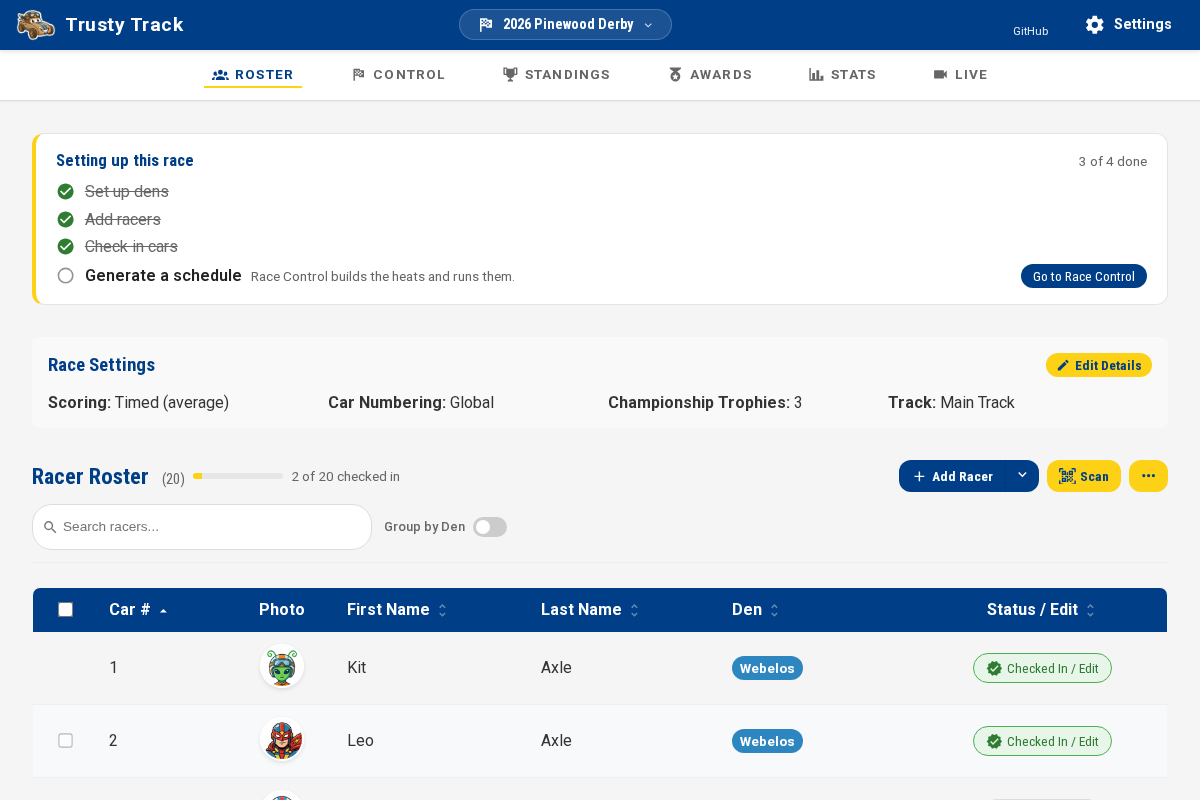The height and width of the screenshot is (800, 1200).
Task: Click the Control flag icon
Action: click(x=359, y=75)
